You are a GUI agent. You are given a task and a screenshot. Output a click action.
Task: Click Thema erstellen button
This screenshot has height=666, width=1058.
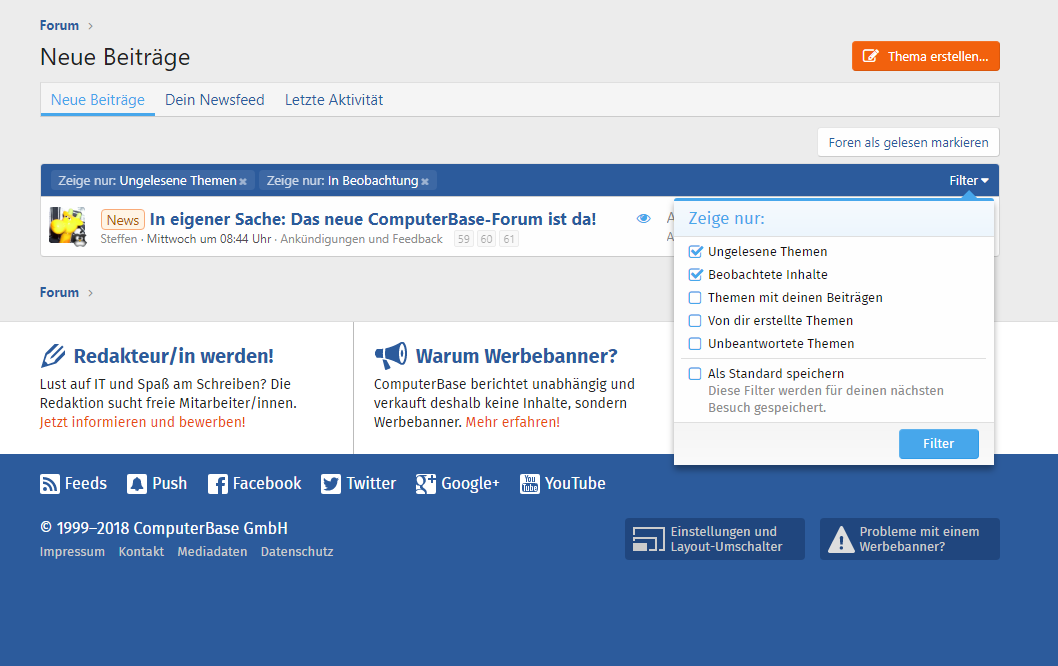pos(926,56)
